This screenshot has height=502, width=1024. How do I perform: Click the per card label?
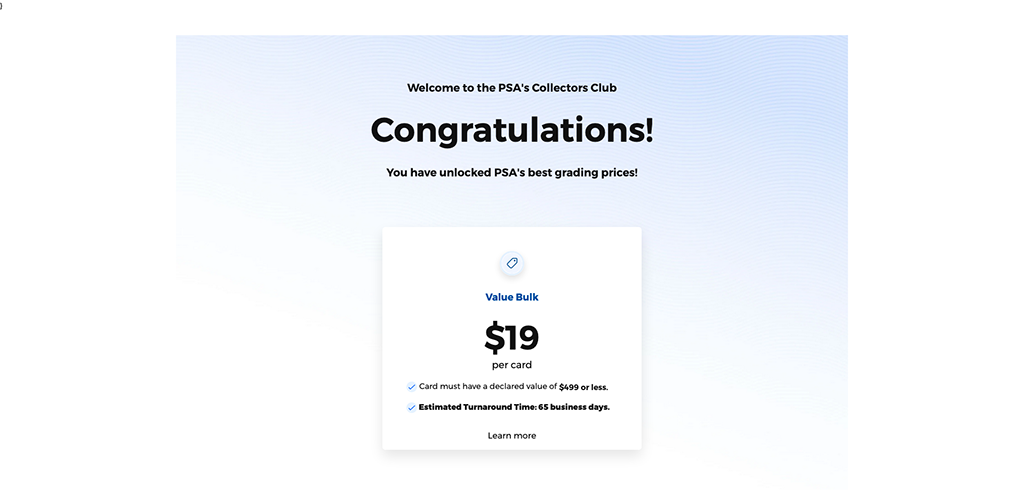[512, 365]
